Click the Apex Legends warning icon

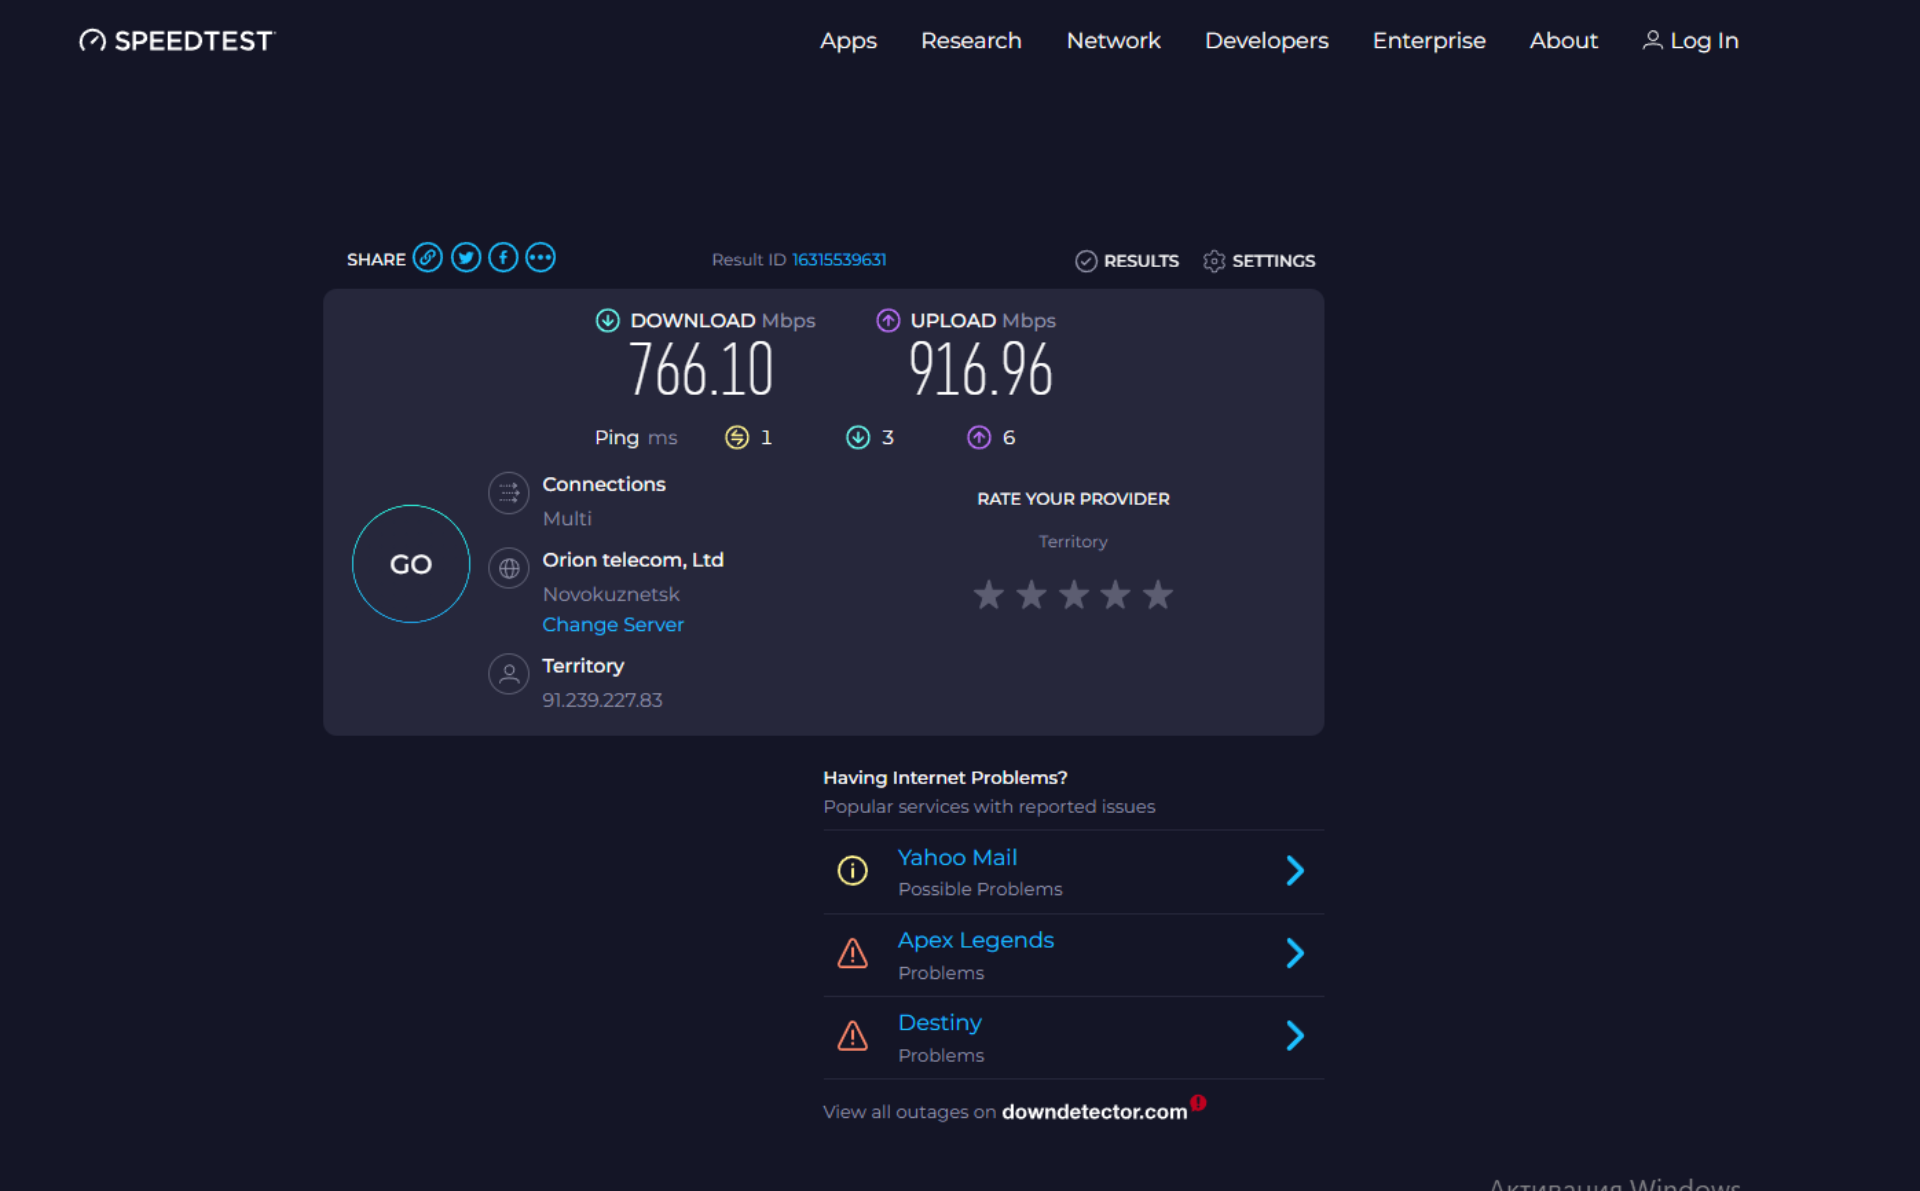click(852, 954)
